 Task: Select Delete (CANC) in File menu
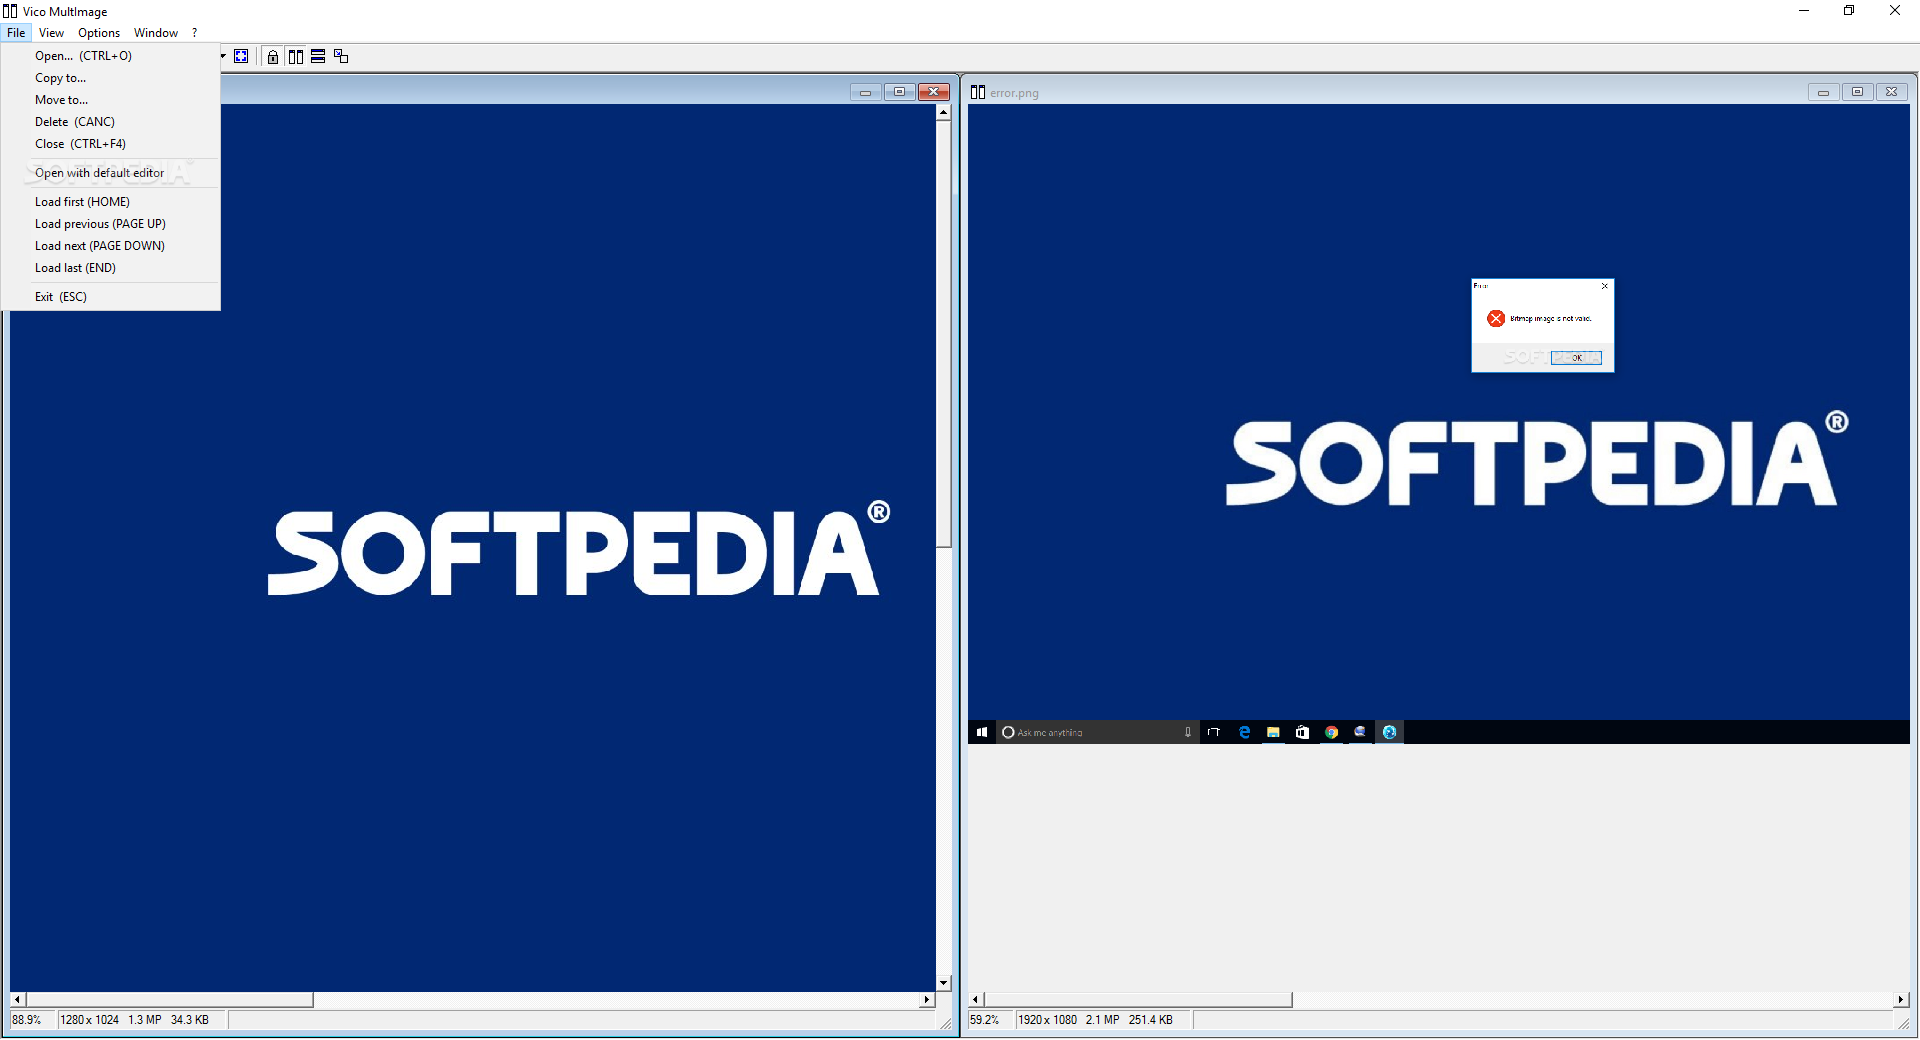click(111, 122)
